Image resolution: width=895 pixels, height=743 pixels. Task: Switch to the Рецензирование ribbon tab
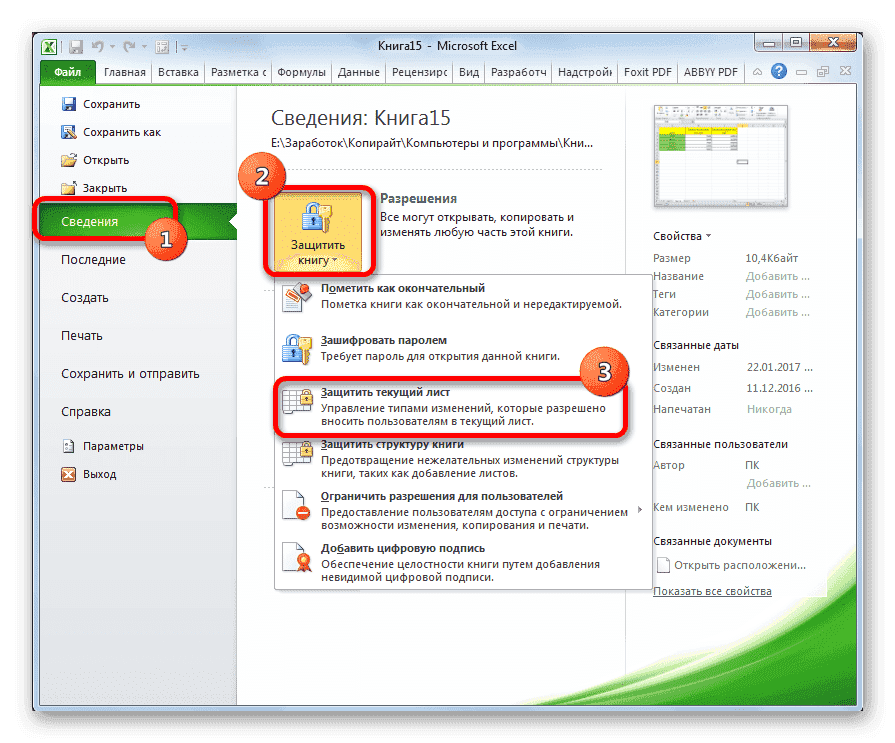420,71
